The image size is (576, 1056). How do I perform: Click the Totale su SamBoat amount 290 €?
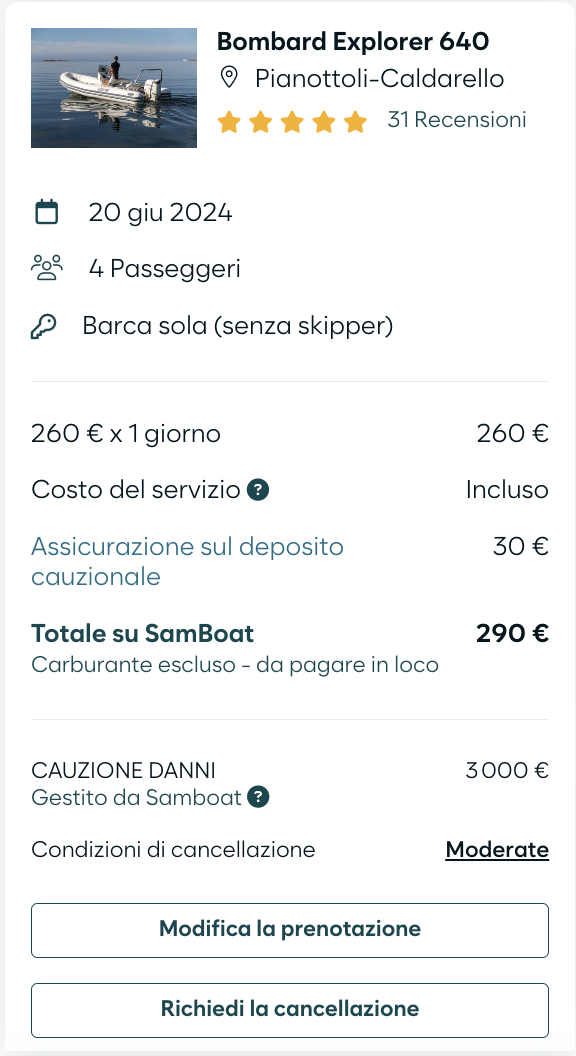point(513,634)
